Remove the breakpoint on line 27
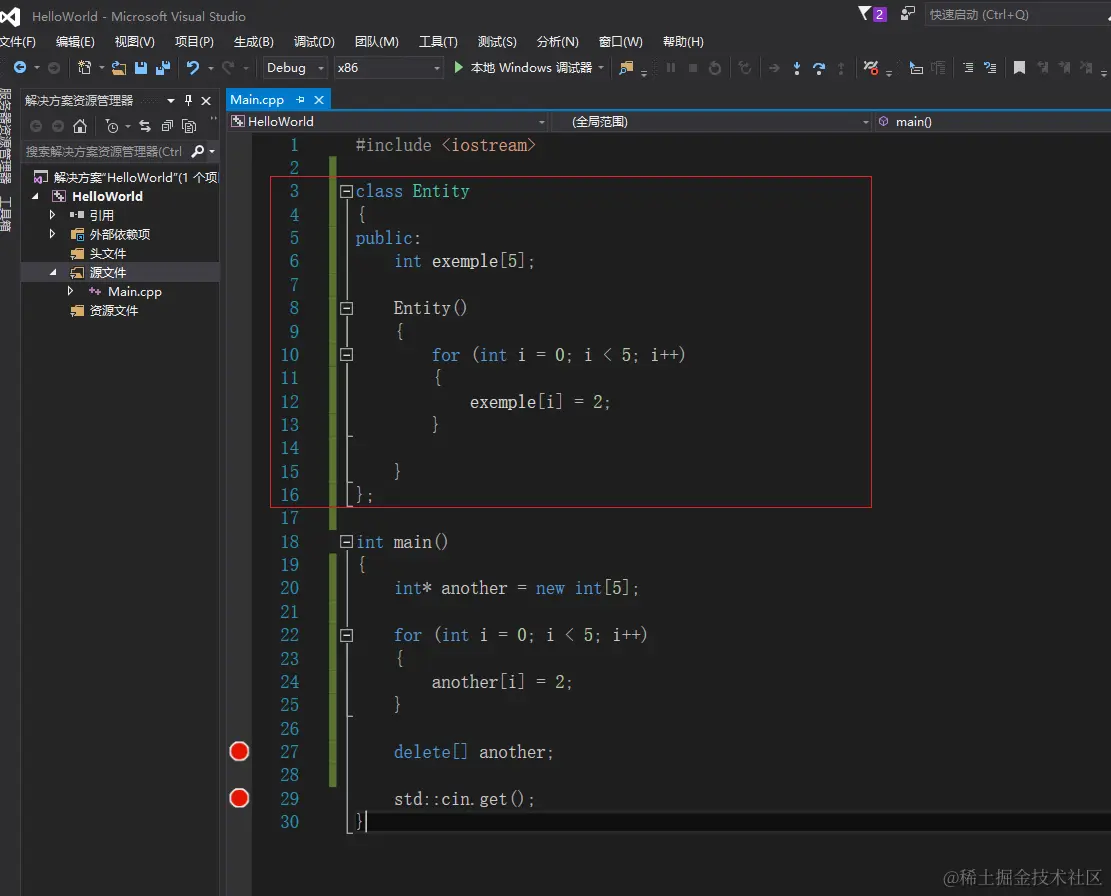This screenshot has height=896, width=1111. [239, 752]
